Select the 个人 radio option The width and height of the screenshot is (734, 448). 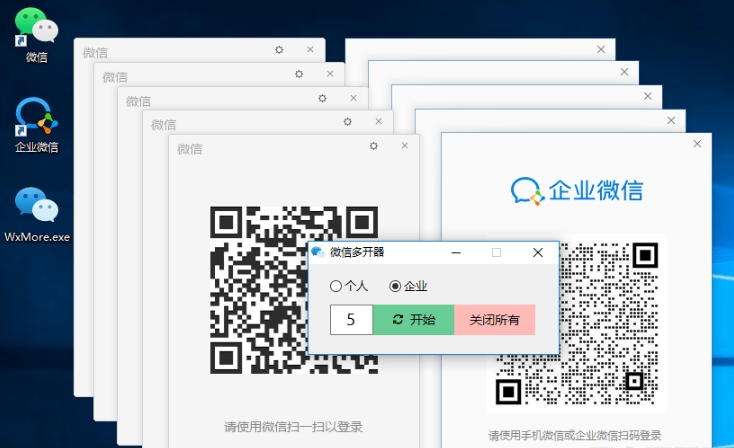(349, 286)
